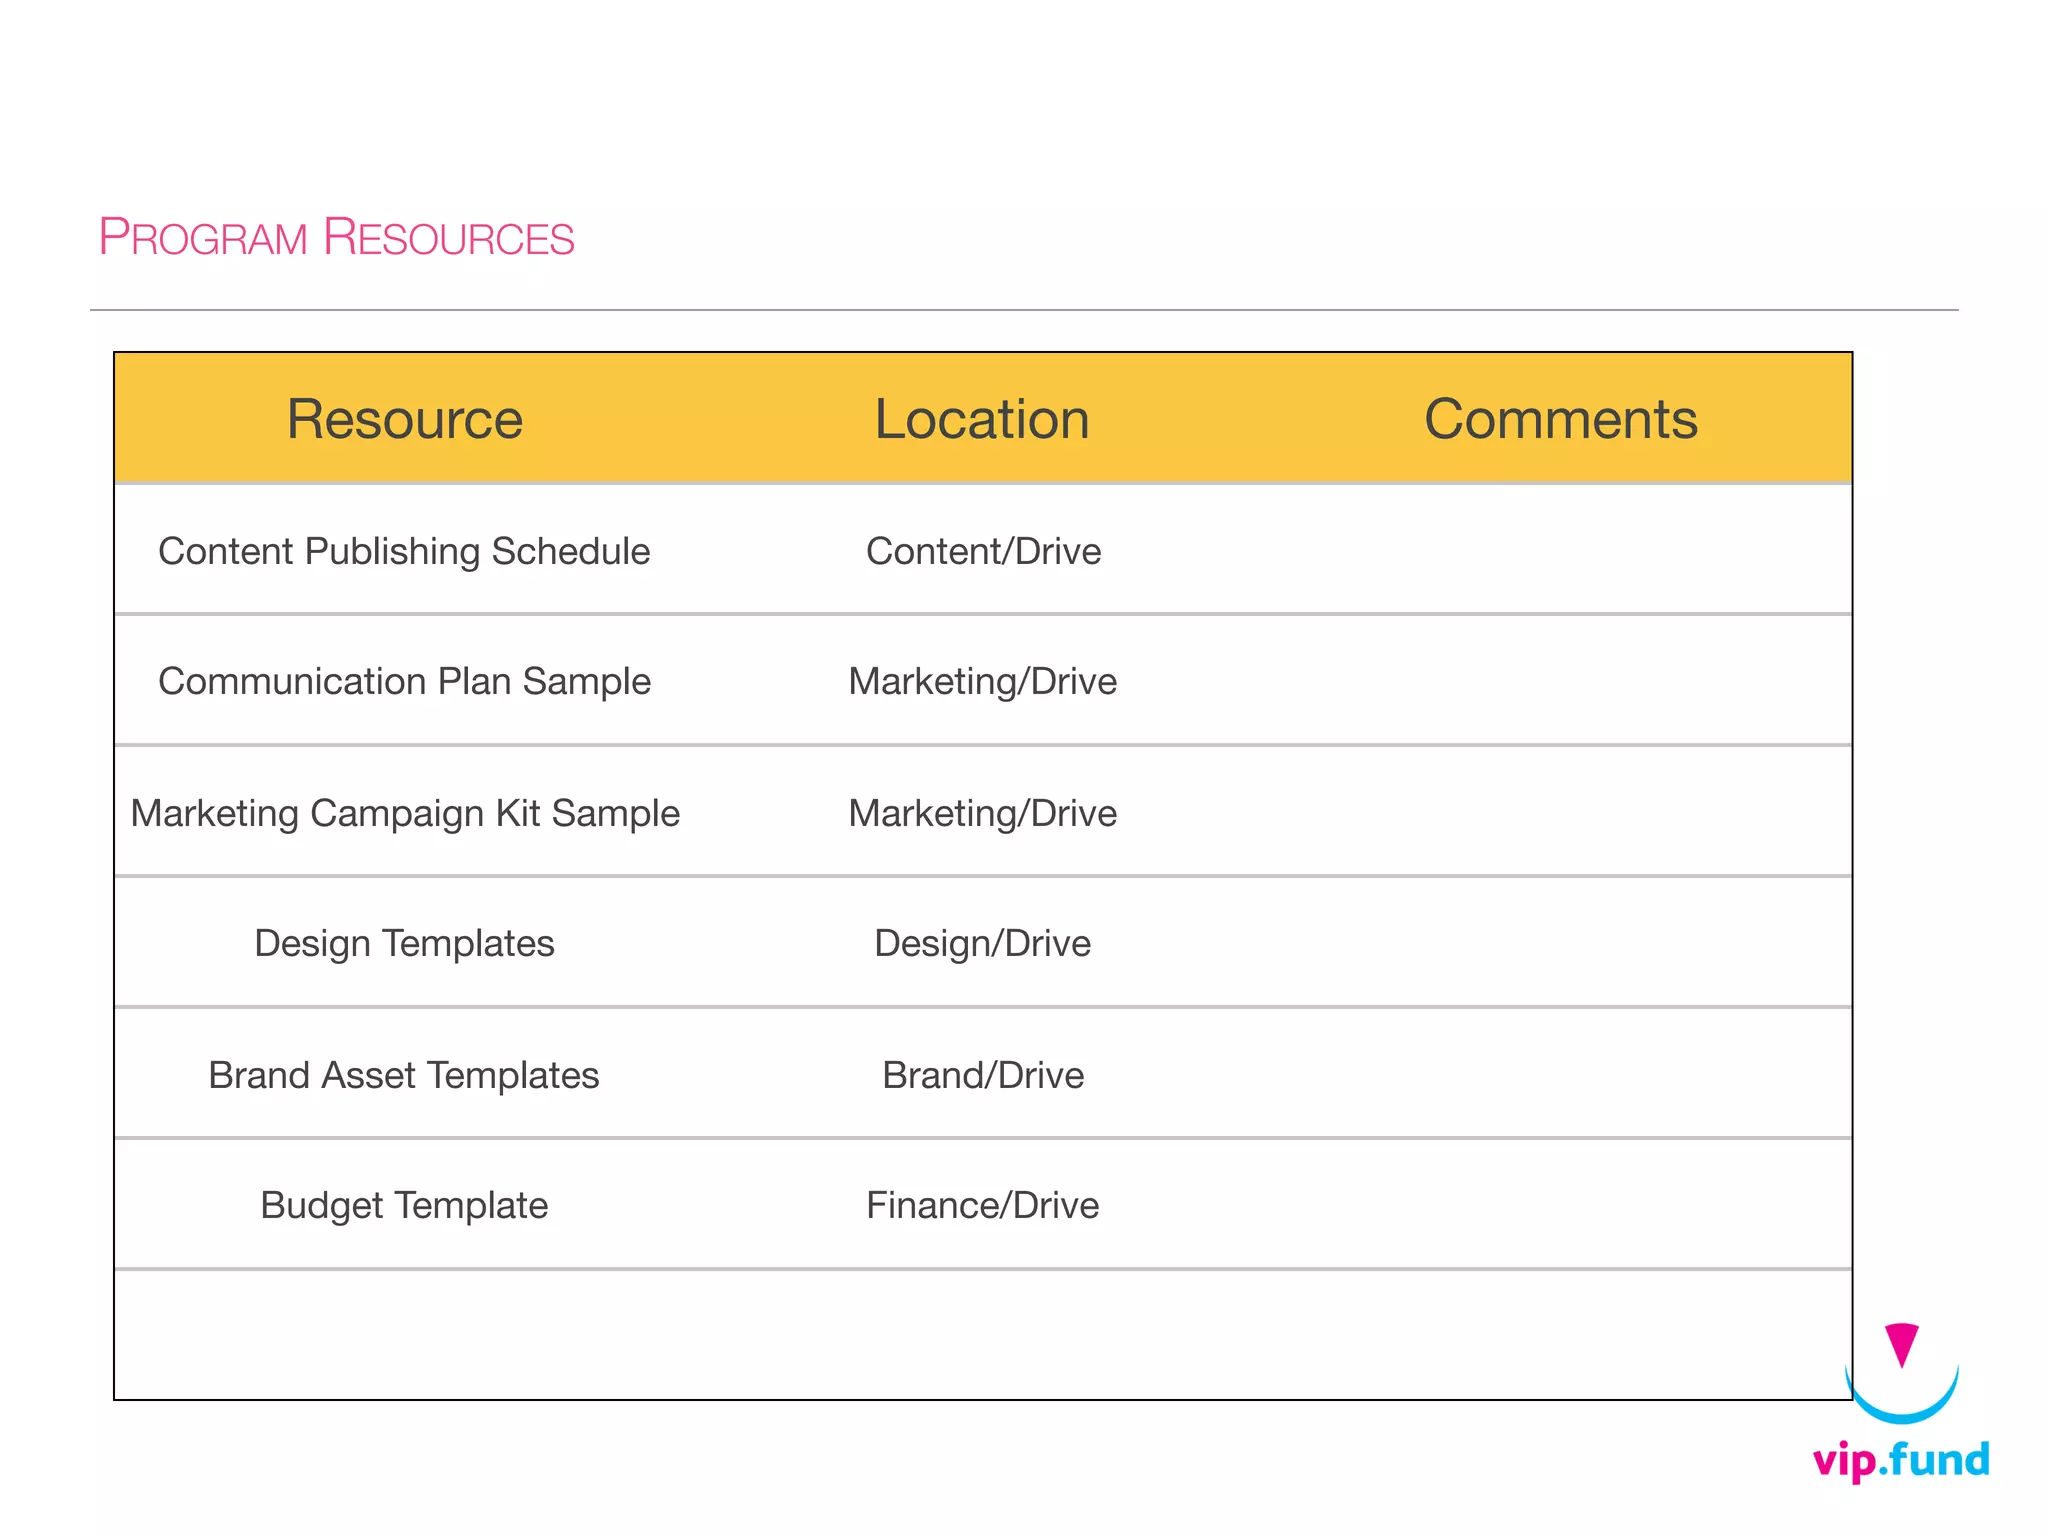Click the Comments column header
Screen dimensions: 2048x1536
click(x=1561, y=419)
